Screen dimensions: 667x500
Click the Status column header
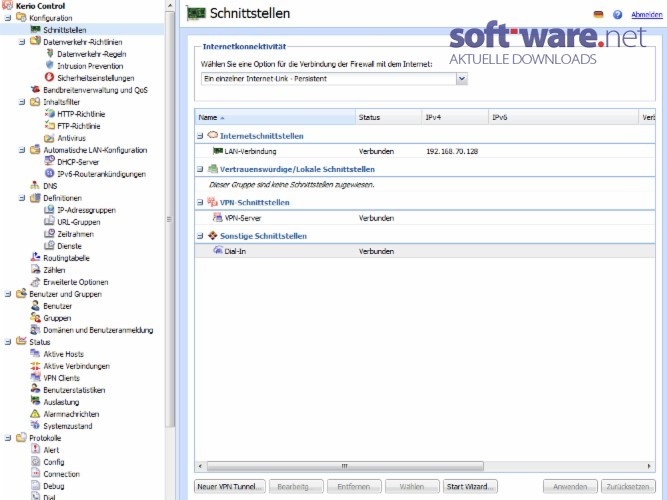[x=389, y=117]
